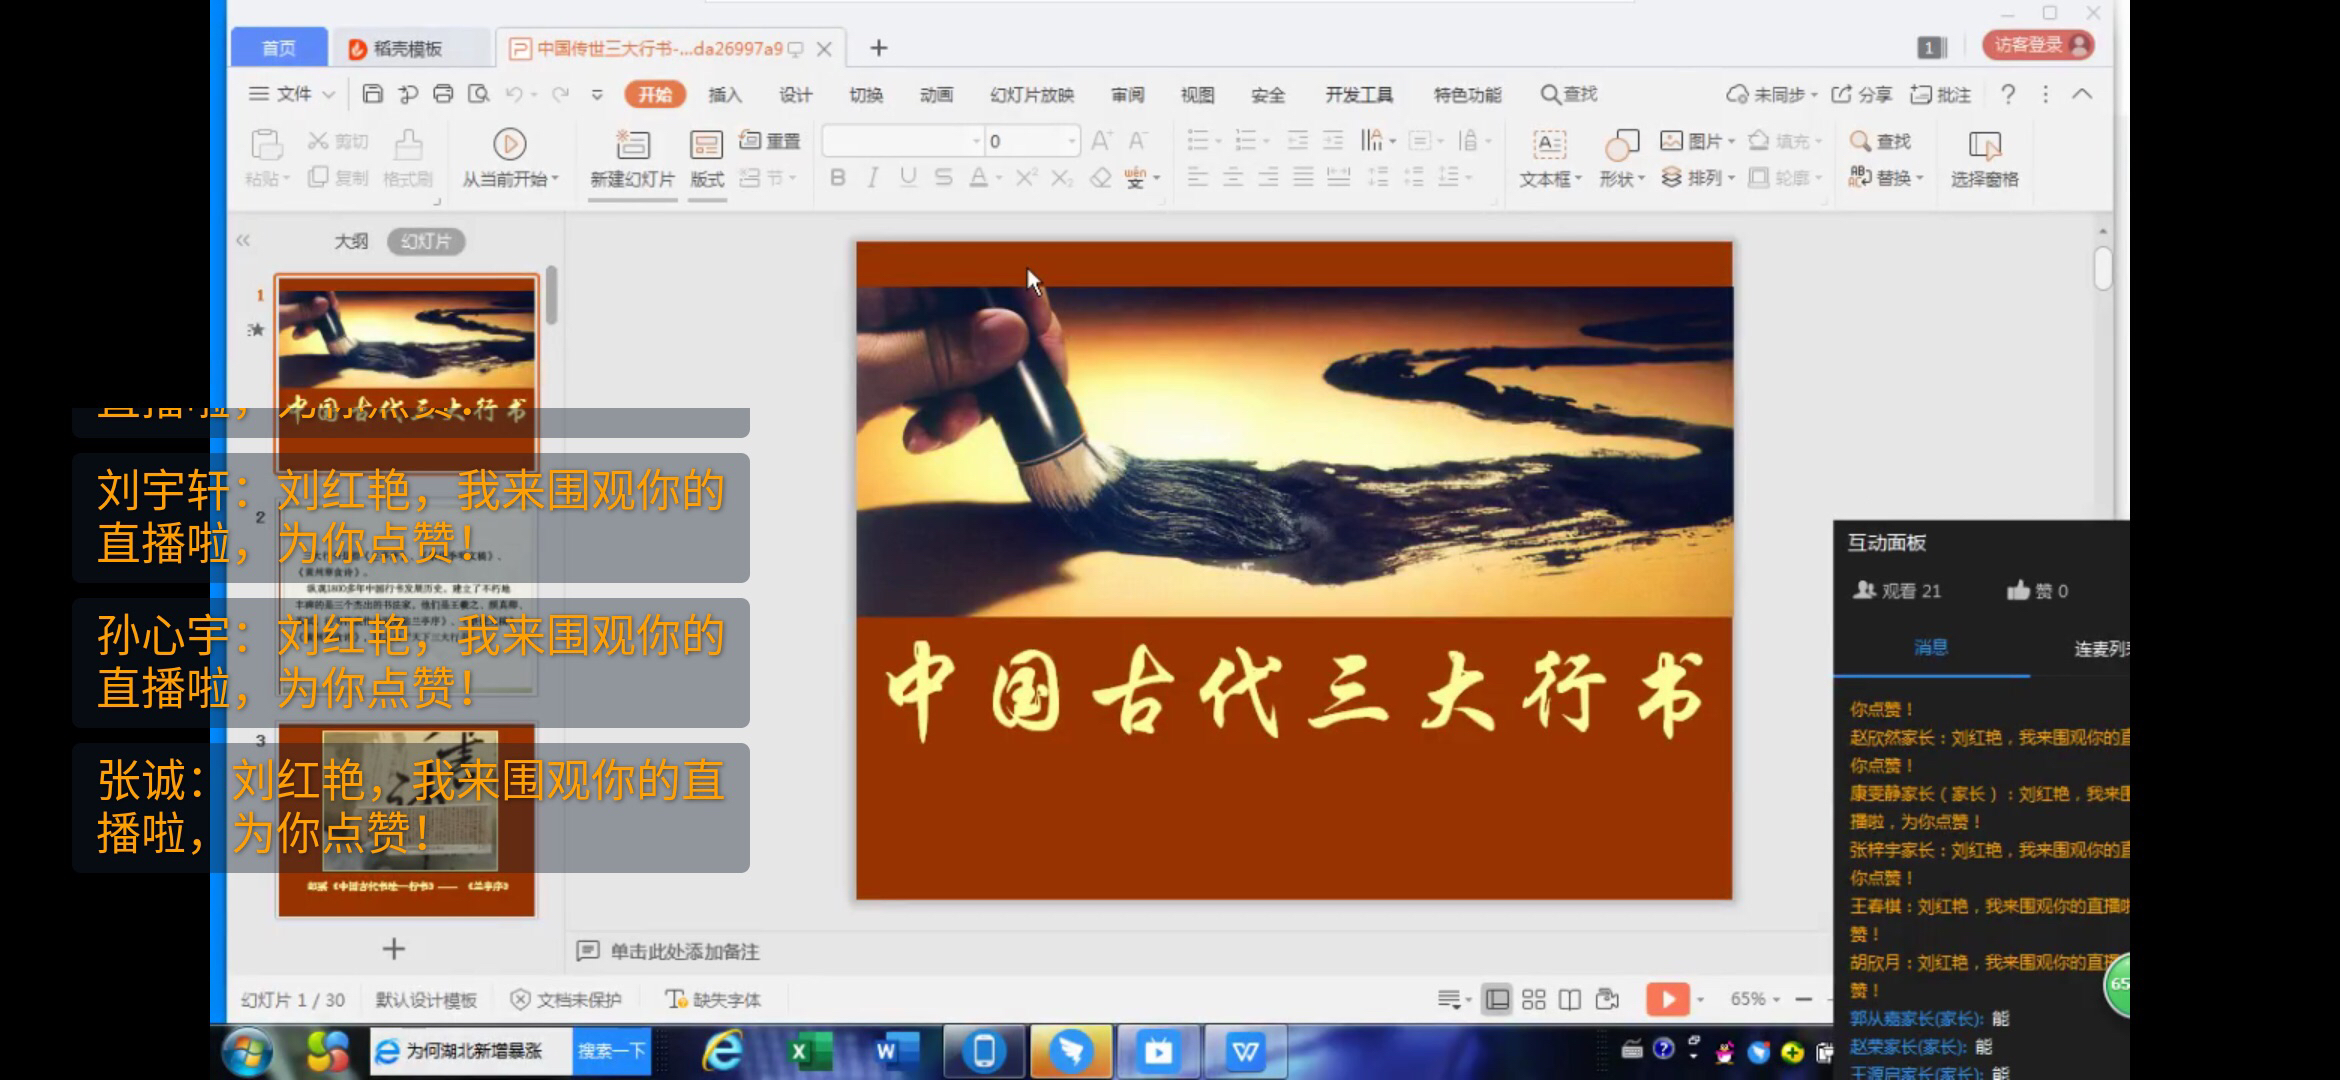Expand the 文本框 dropdown arrow

(x=1578, y=179)
